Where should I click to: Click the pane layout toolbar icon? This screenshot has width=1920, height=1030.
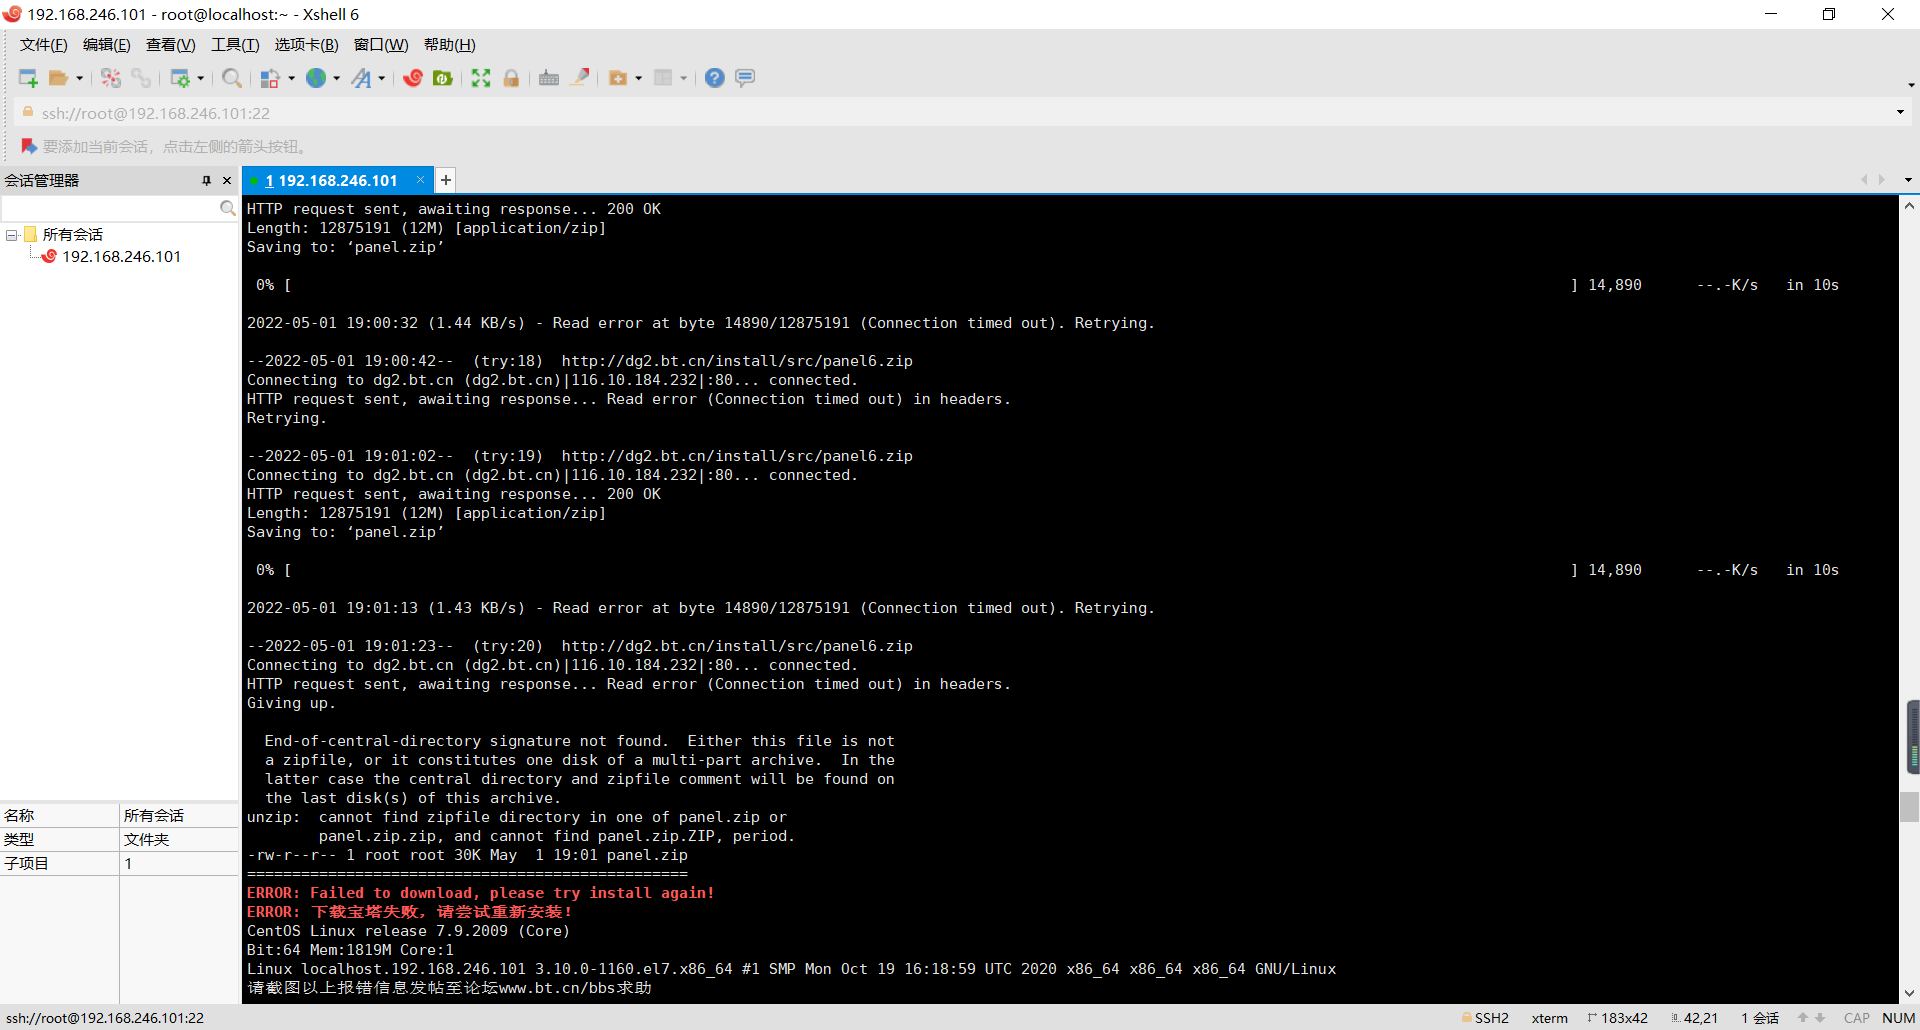[663, 78]
